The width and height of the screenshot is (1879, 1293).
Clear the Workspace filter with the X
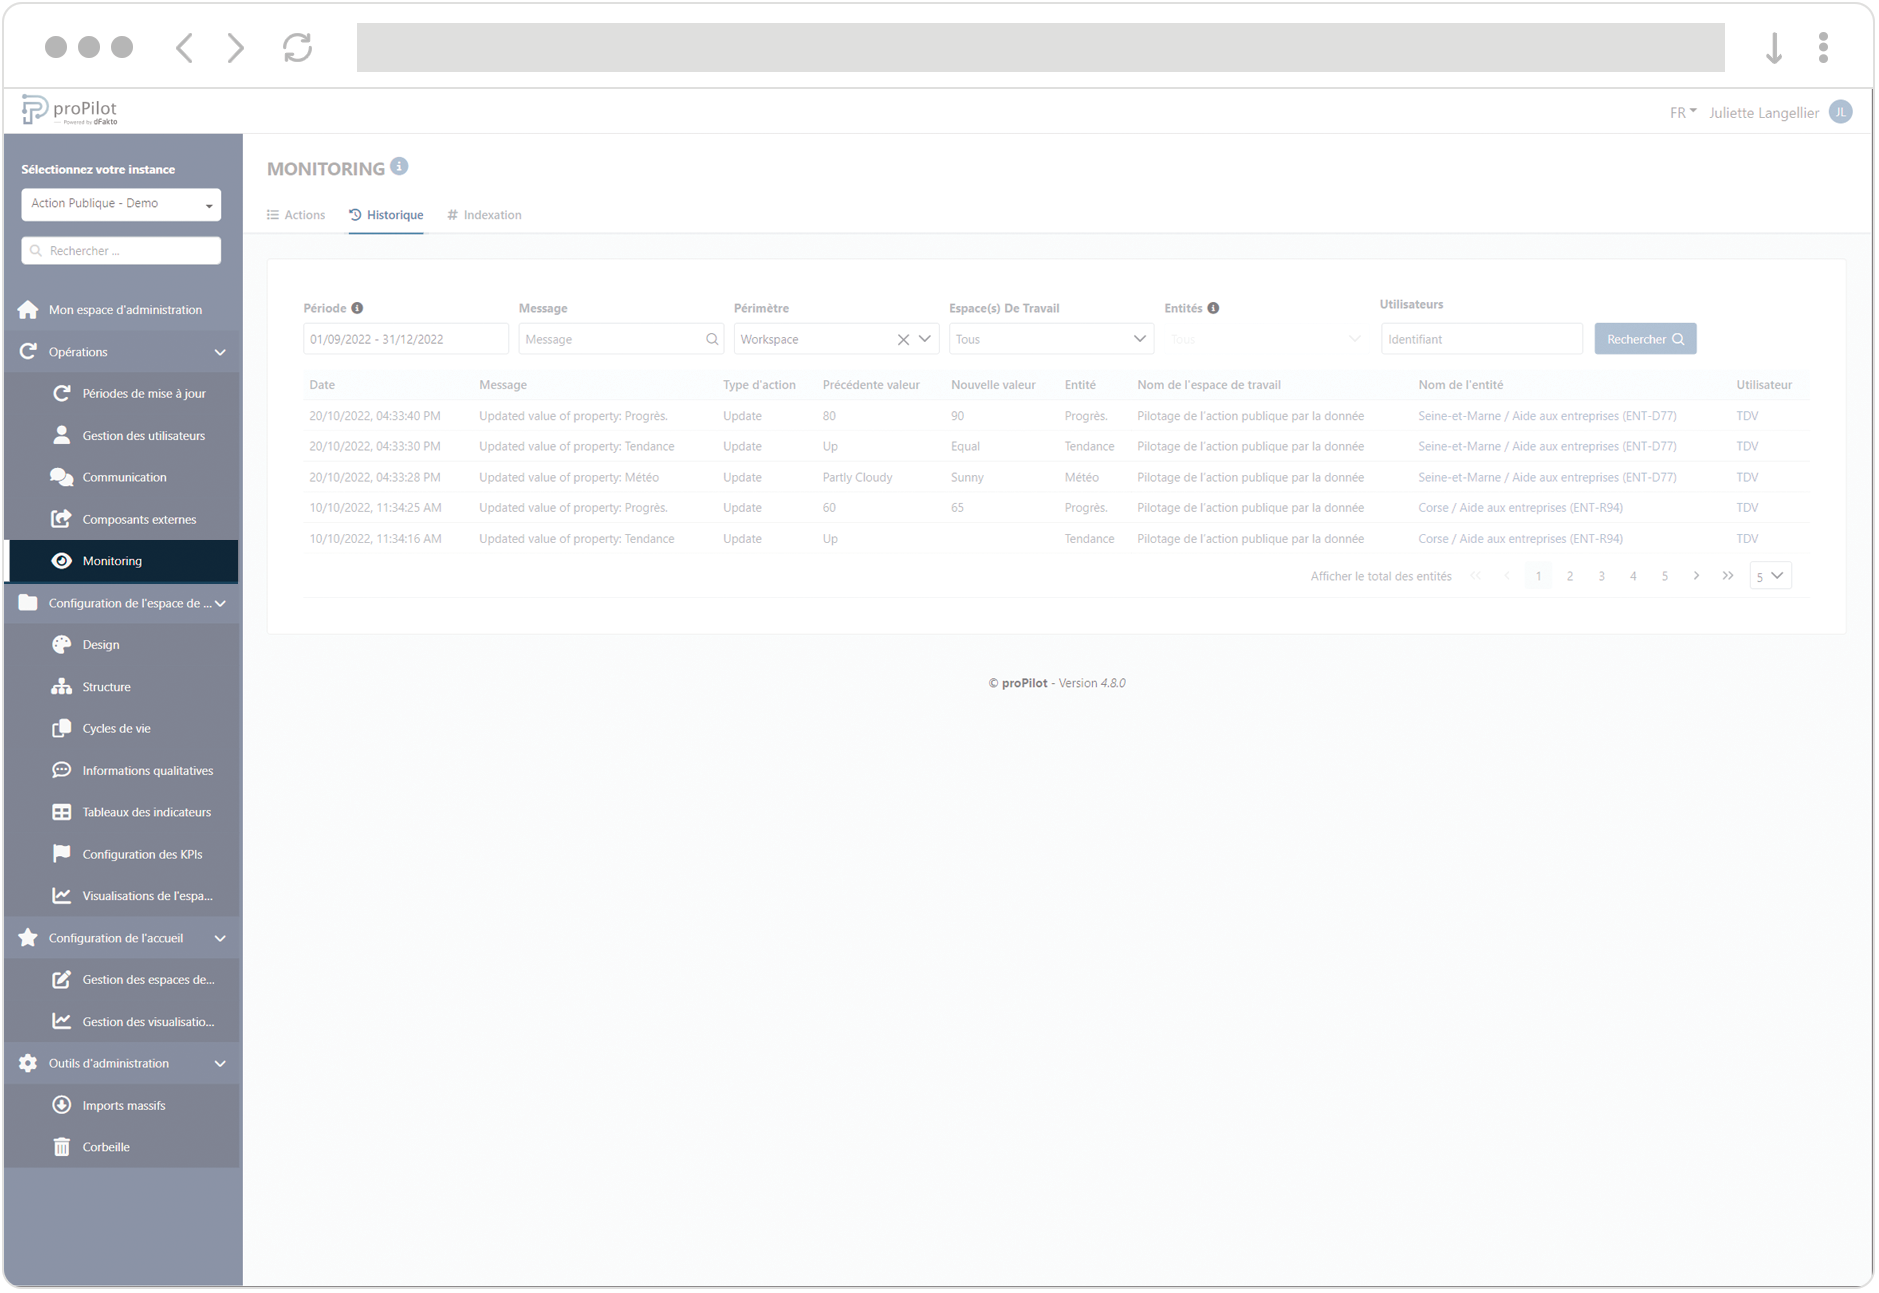click(903, 339)
